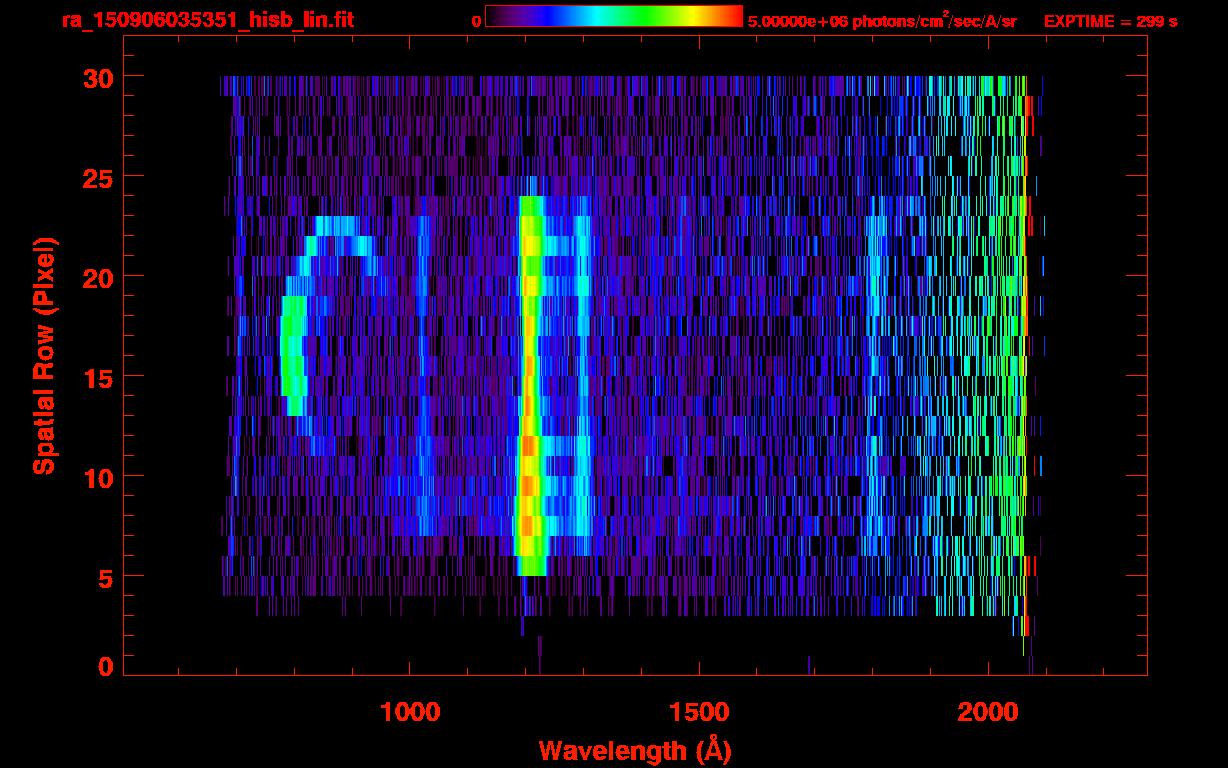Click the rainbow color scale bar

[x=614, y=16]
